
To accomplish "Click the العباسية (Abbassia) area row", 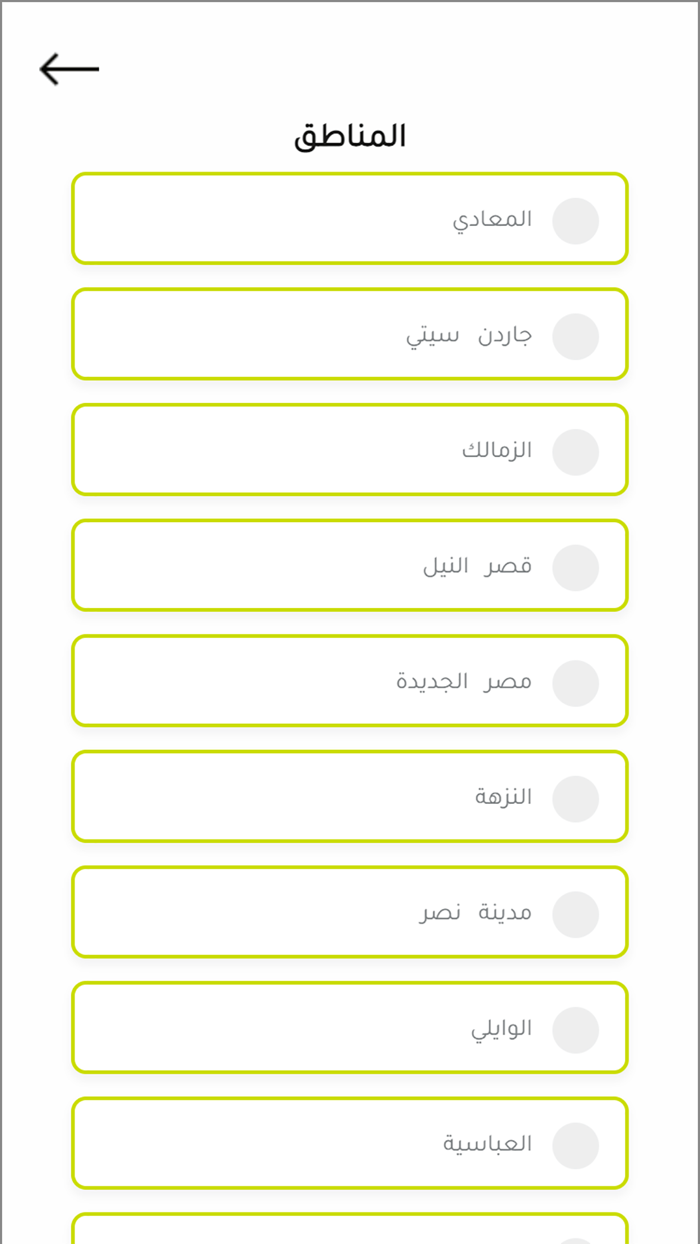I will click(x=350, y=1144).
